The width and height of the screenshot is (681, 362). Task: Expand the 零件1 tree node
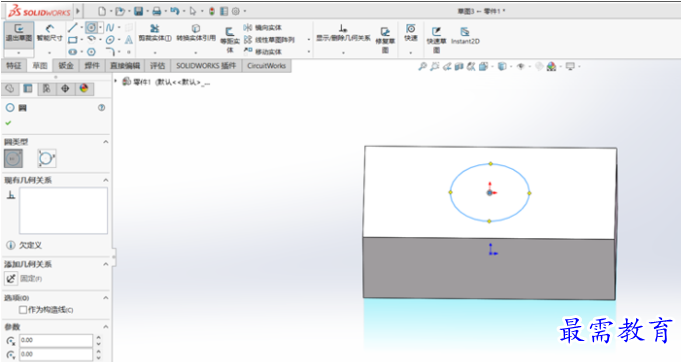pyautogui.click(x=116, y=81)
